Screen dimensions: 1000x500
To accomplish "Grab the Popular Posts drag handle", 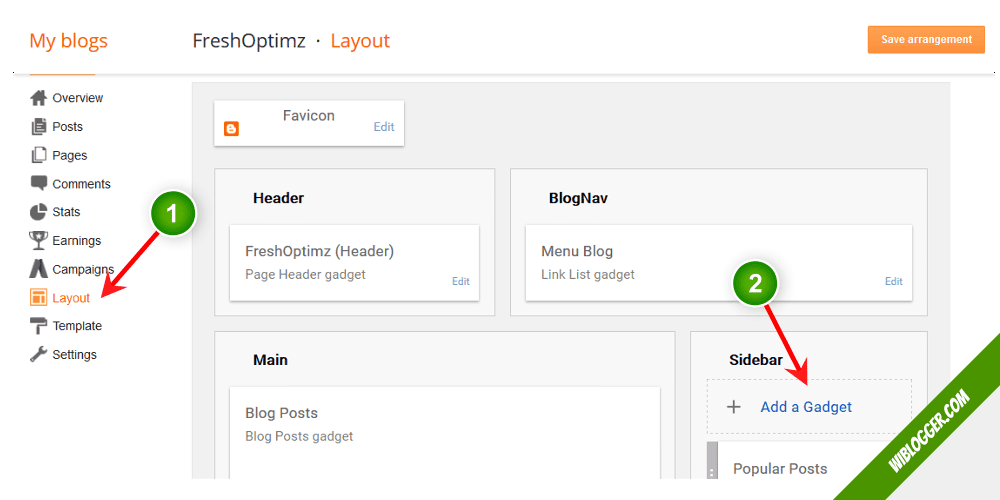I will (x=712, y=460).
